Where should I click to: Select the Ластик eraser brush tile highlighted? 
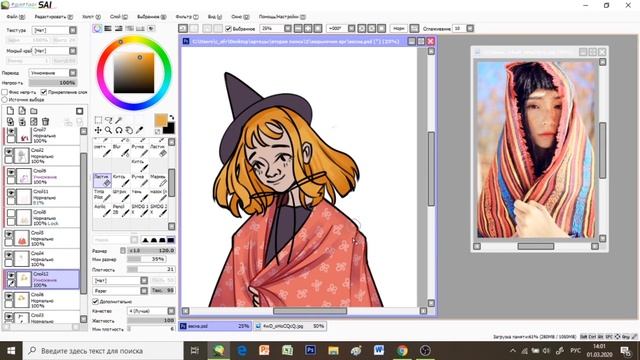pyautogui.click(x=102, y=180)
